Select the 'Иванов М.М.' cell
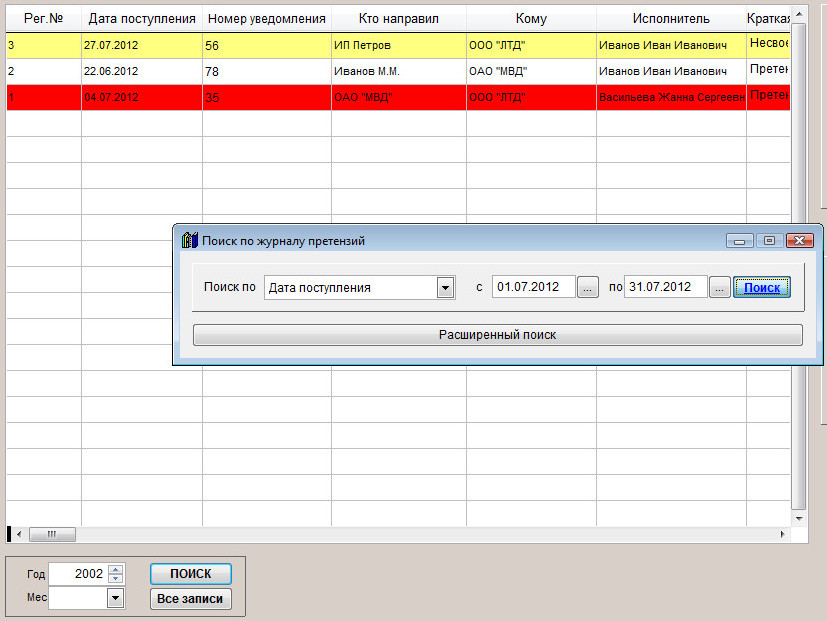Viewport: 827px width, 621px height. pos(399,71)
